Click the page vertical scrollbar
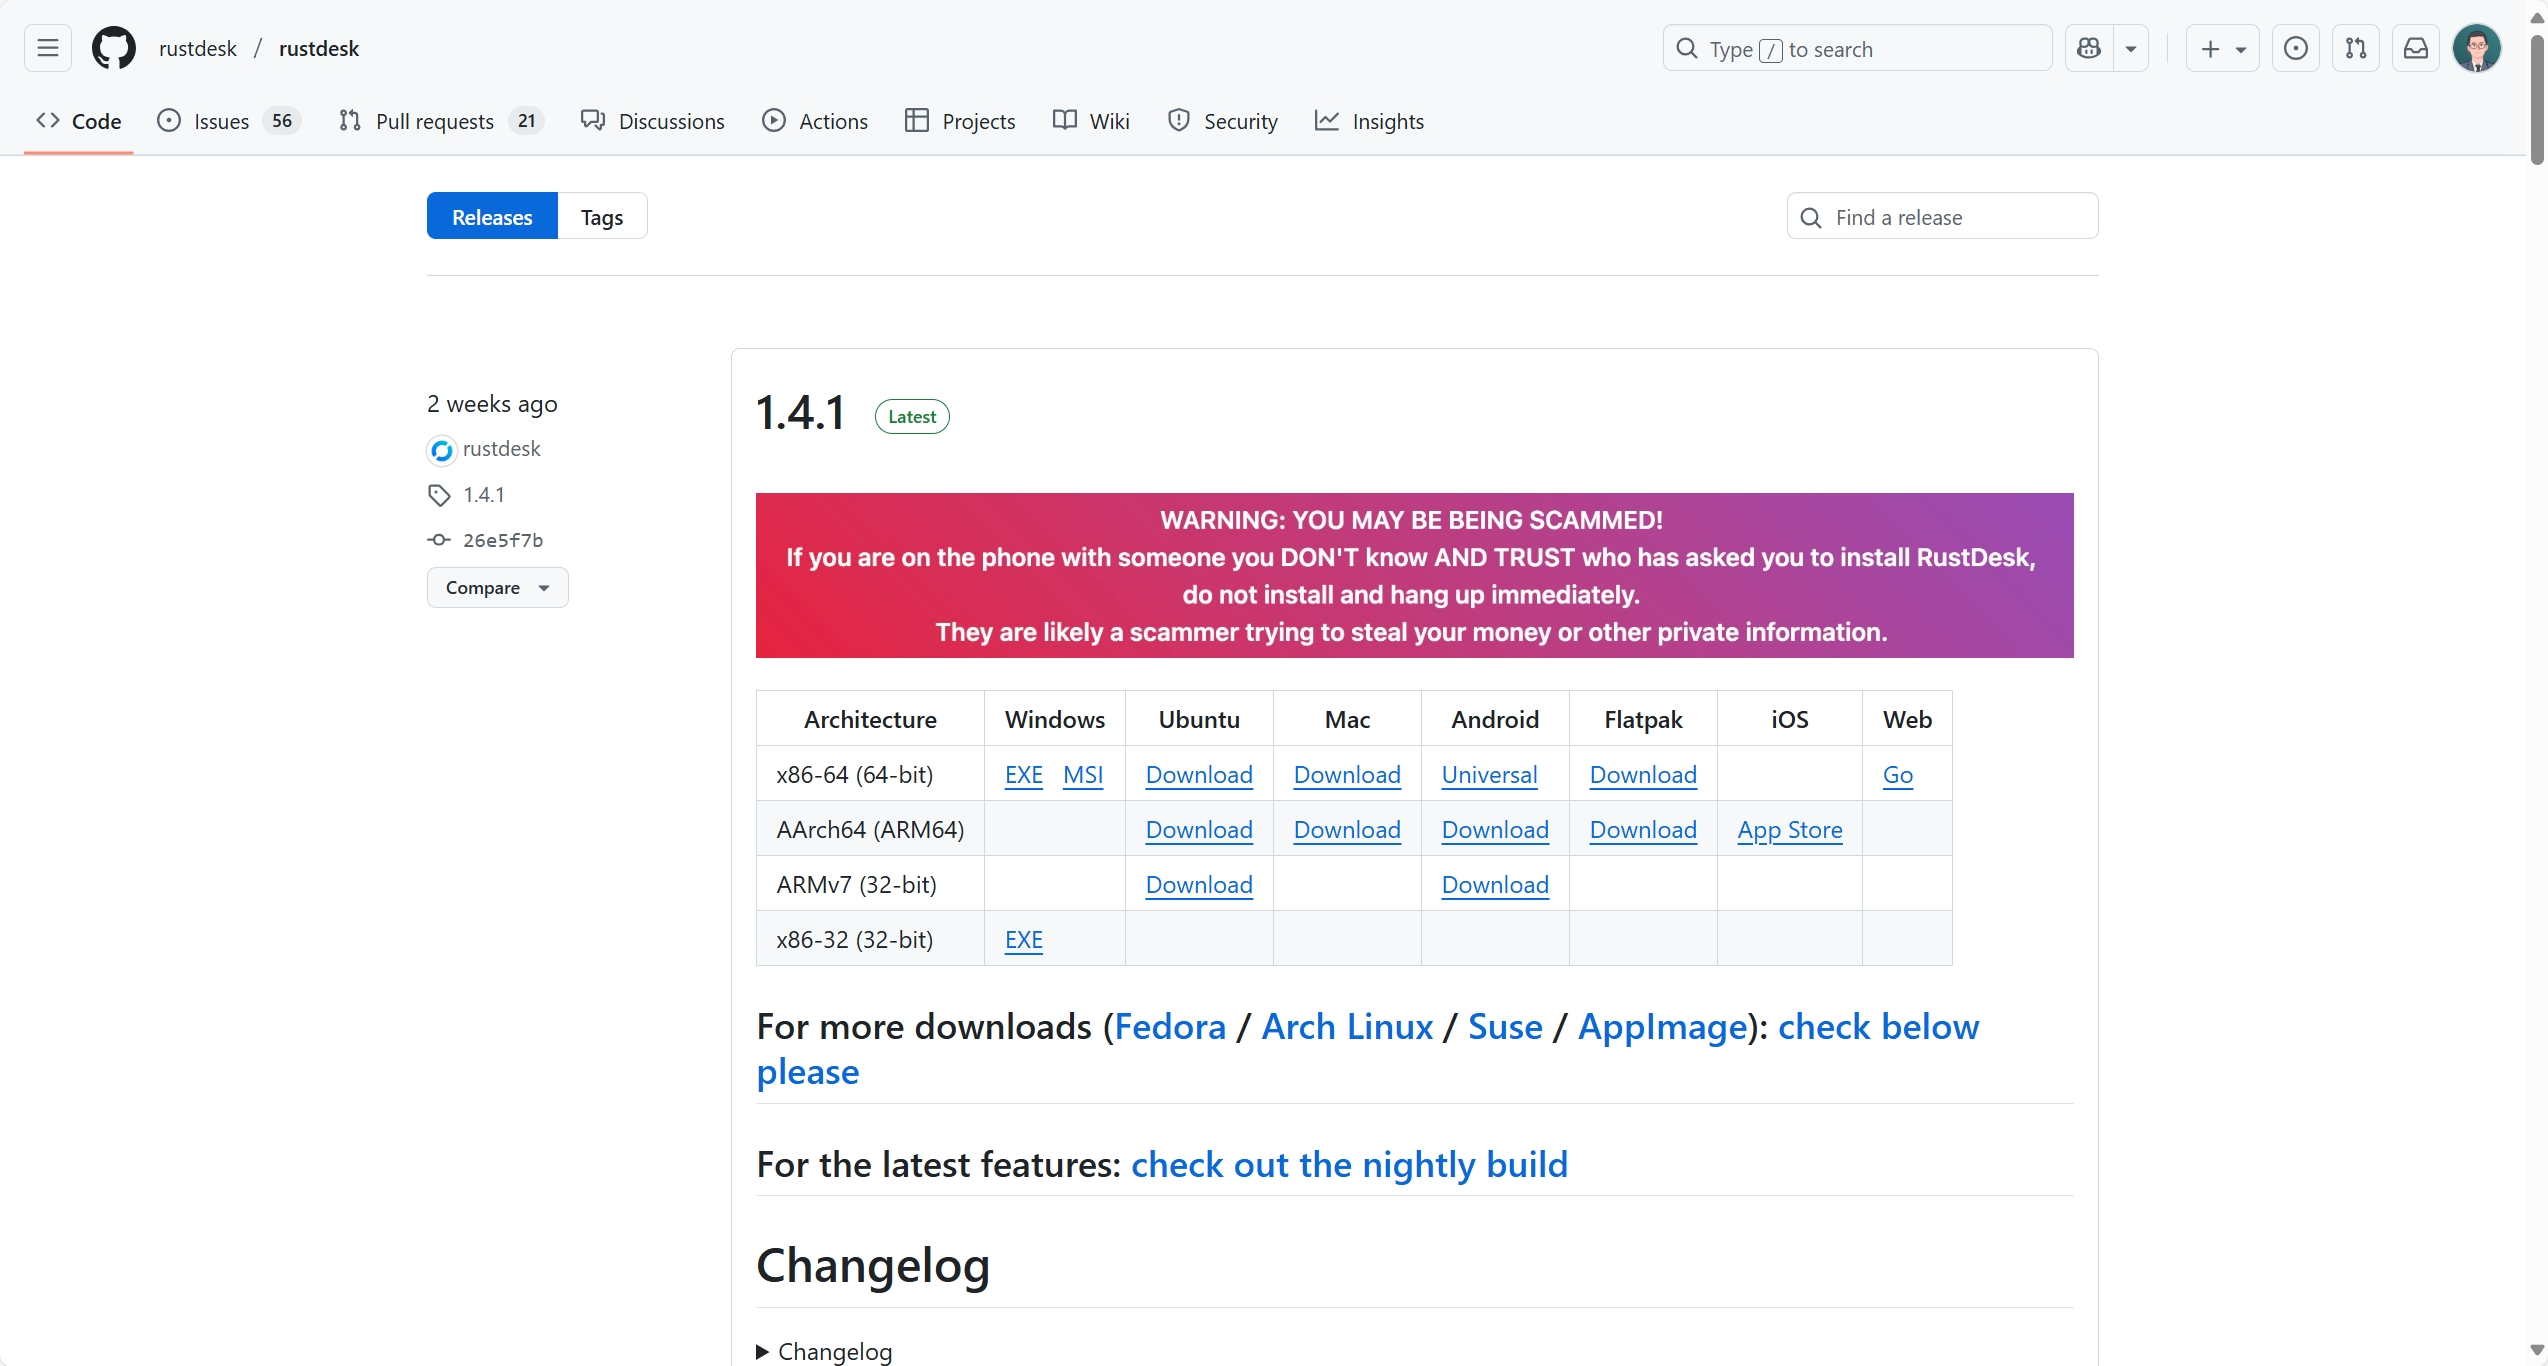 2537,100
